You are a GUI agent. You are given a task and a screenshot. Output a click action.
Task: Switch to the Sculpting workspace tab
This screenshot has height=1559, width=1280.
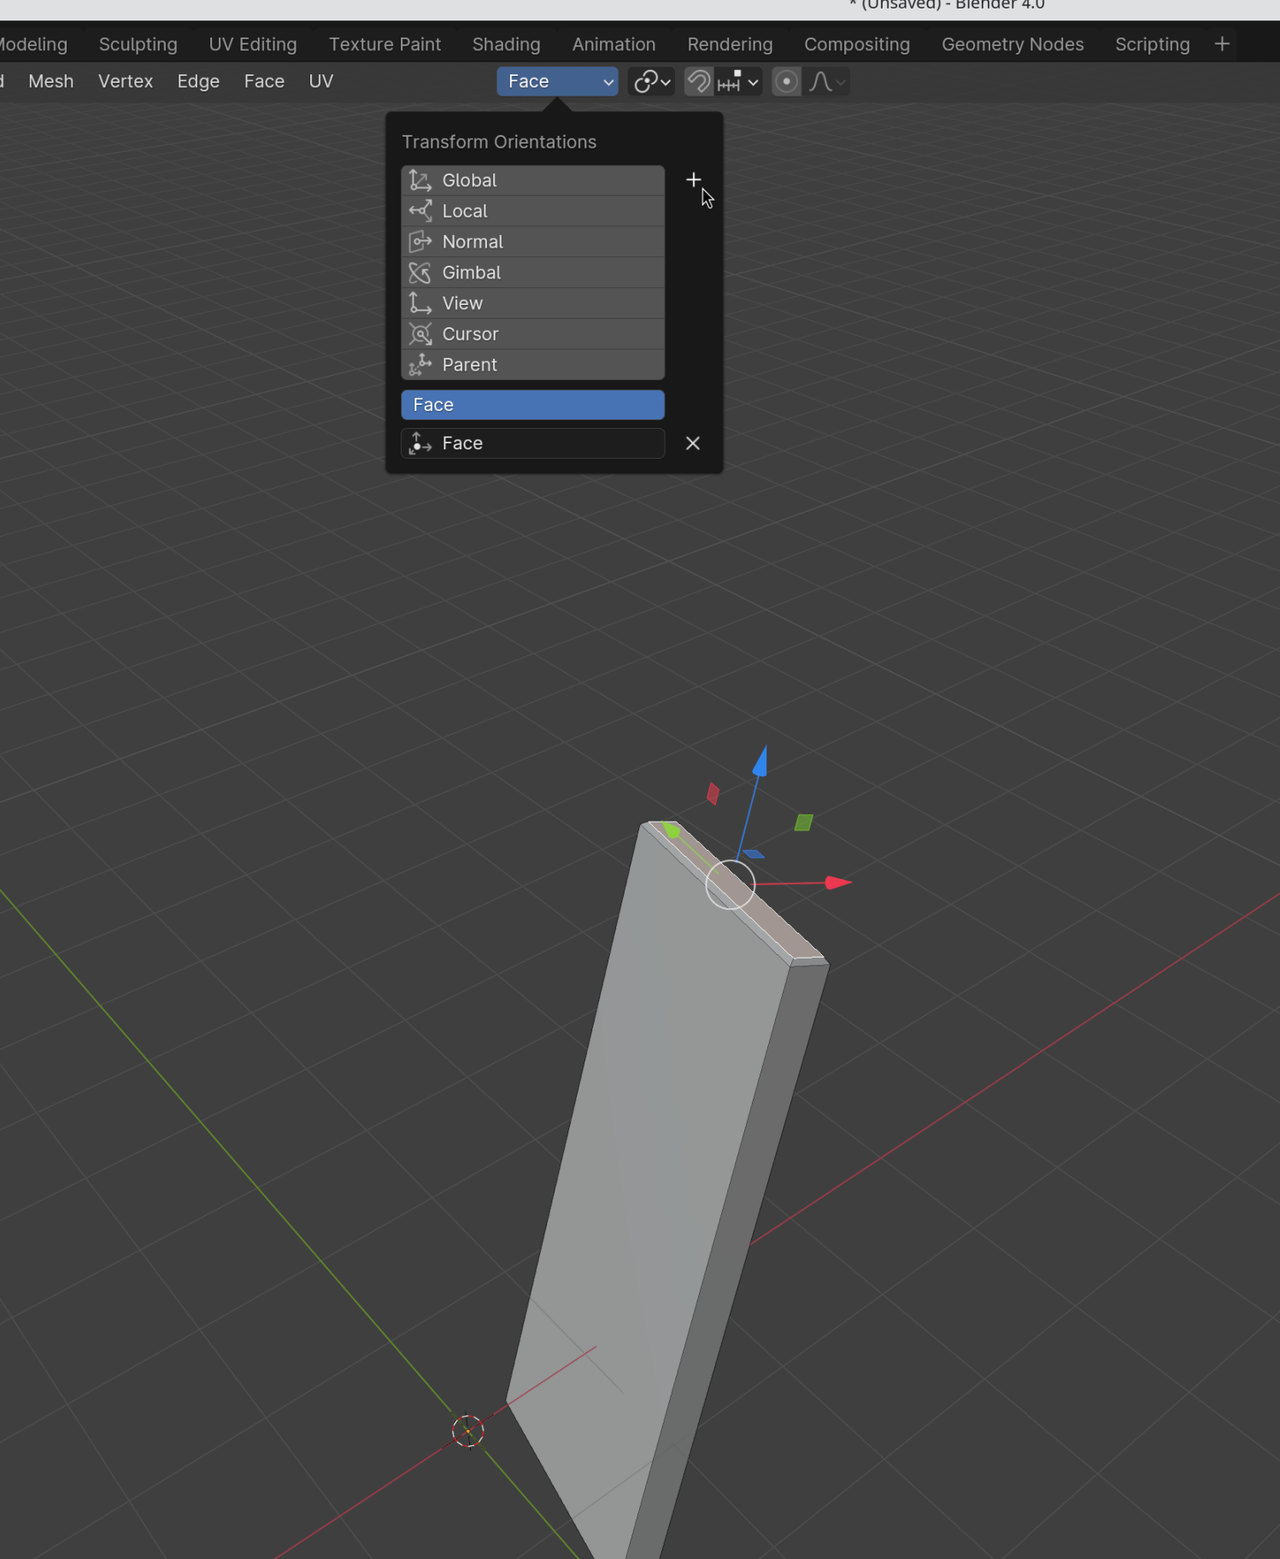point(138,44)
